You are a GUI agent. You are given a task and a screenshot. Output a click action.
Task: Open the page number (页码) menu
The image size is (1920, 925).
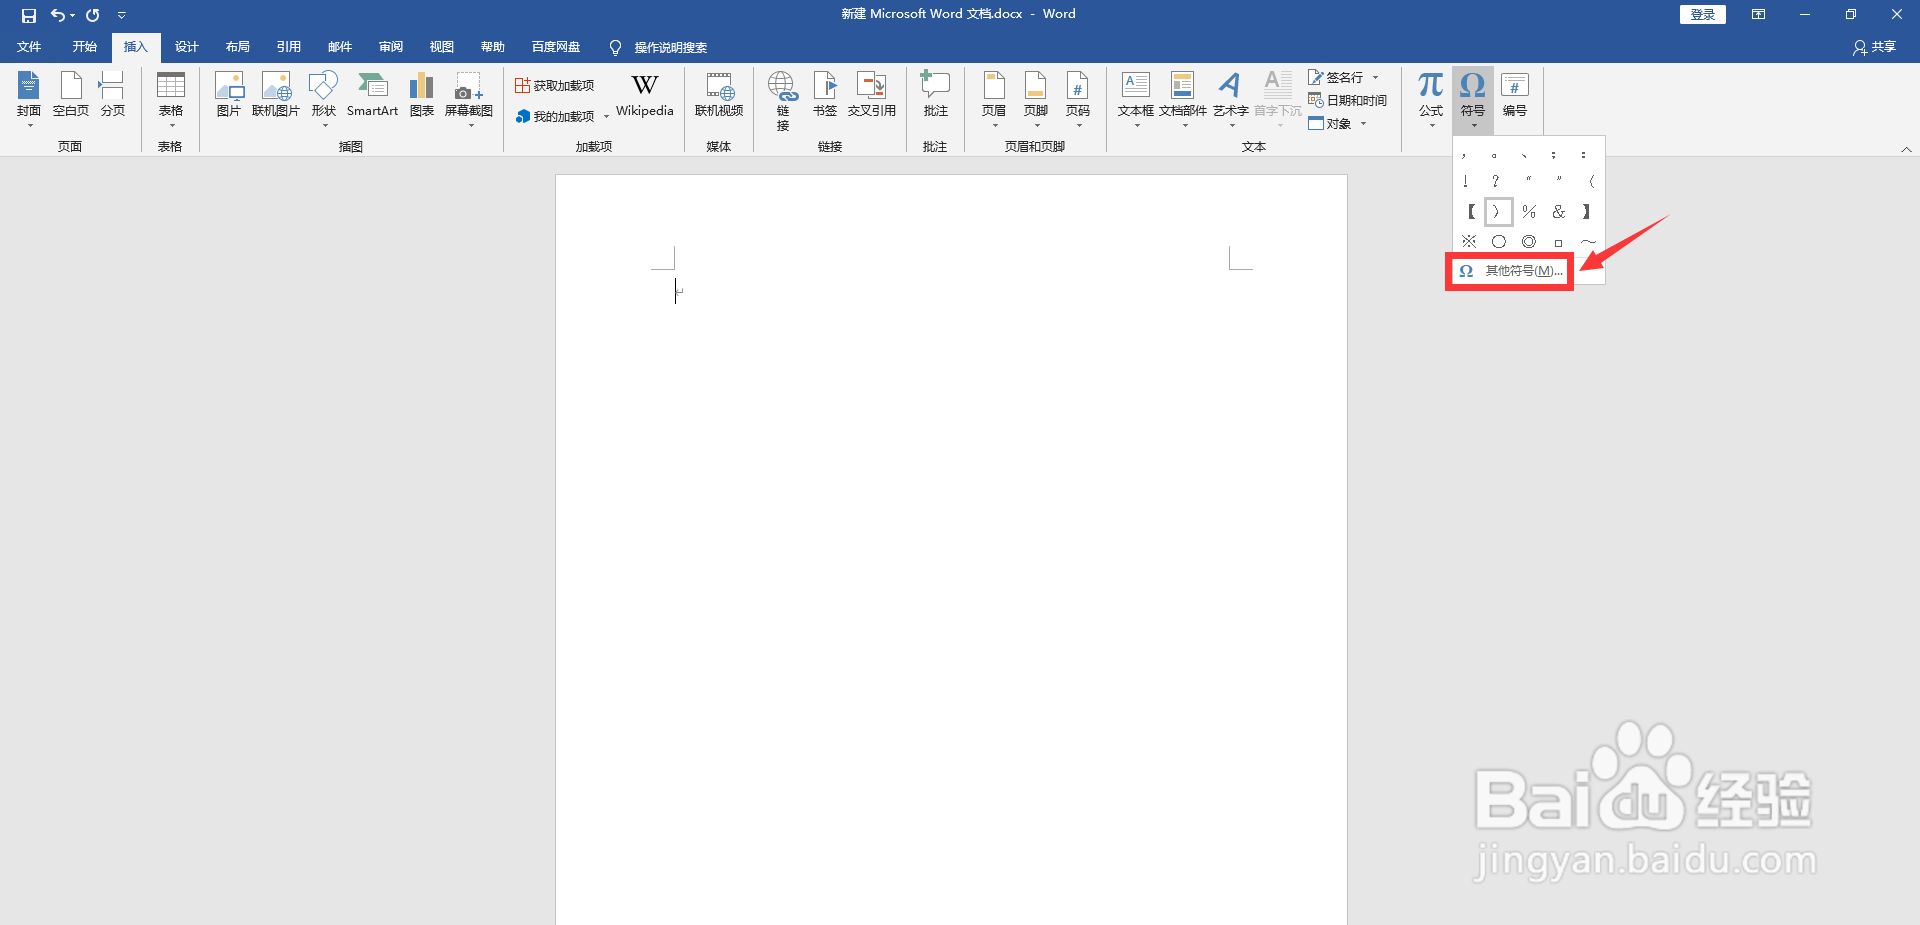click(1078, 98)
